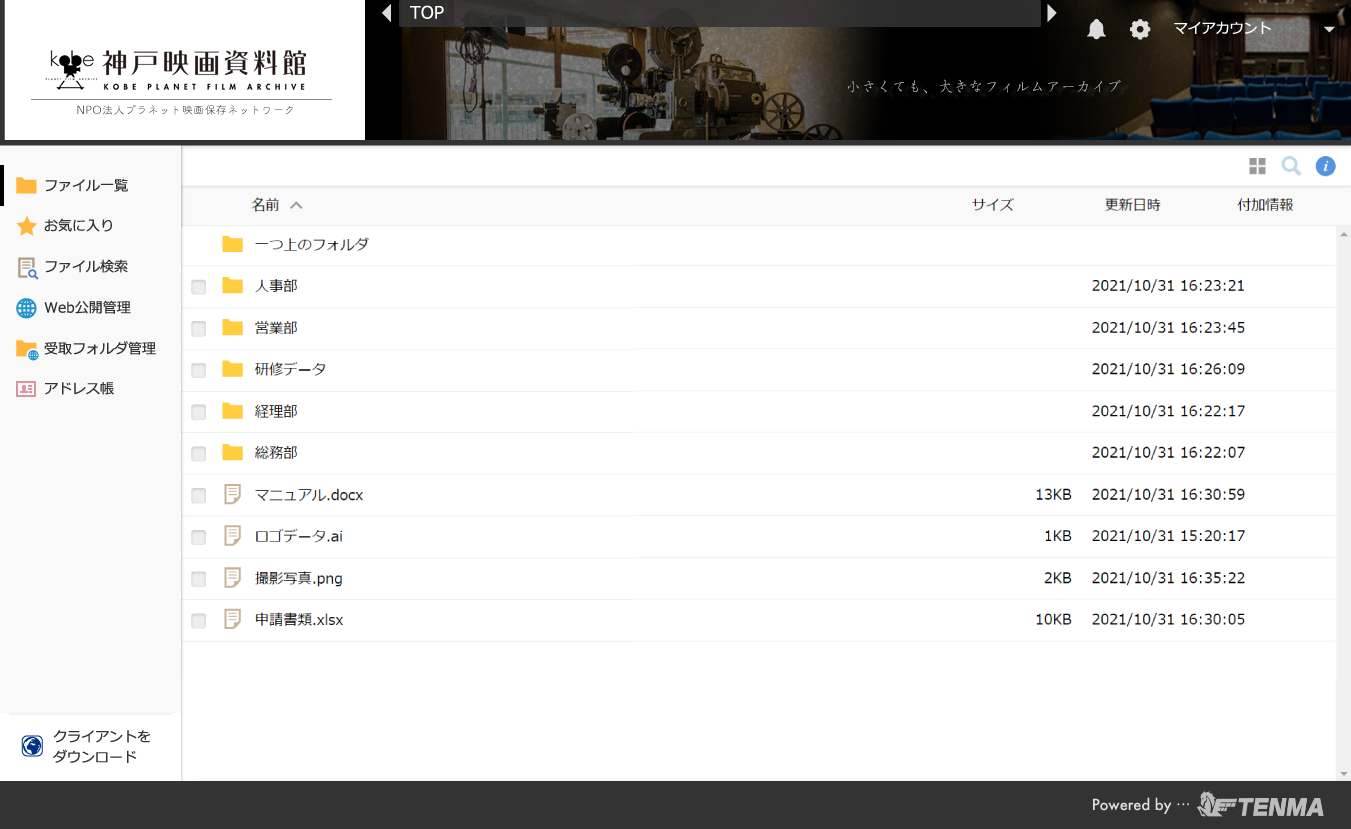Click the right arrow beside TOP breadcrumb
The width and height of the screenshot is (1351, 829).
click(1051, 13)
